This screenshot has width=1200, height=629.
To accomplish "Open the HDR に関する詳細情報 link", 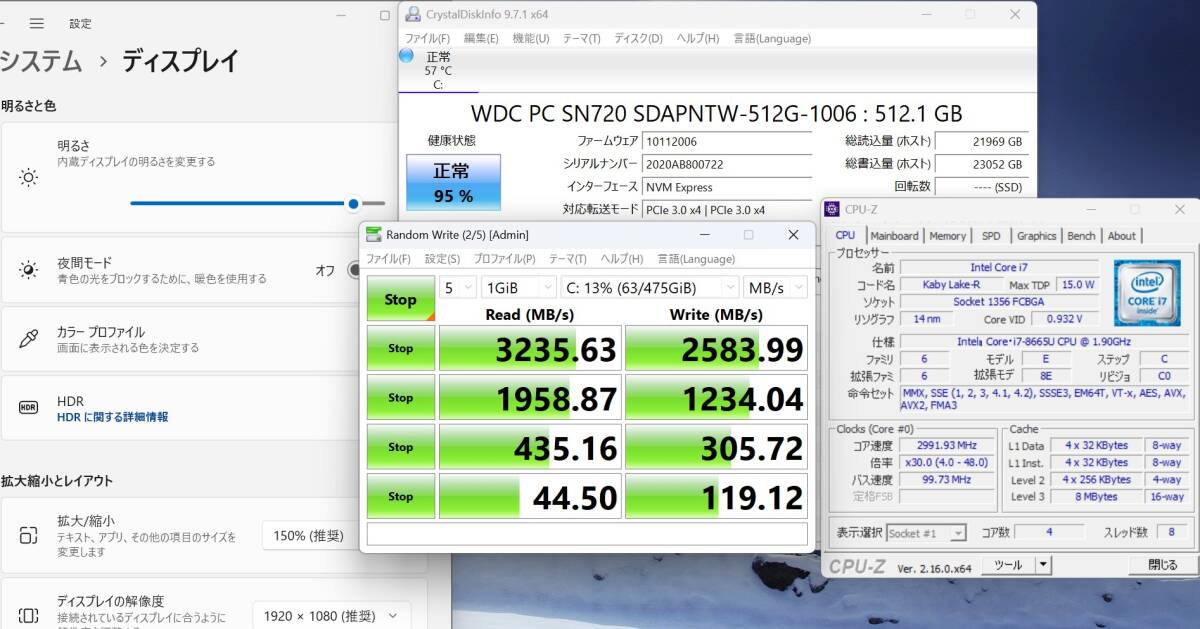I will [x=112, y=417].
